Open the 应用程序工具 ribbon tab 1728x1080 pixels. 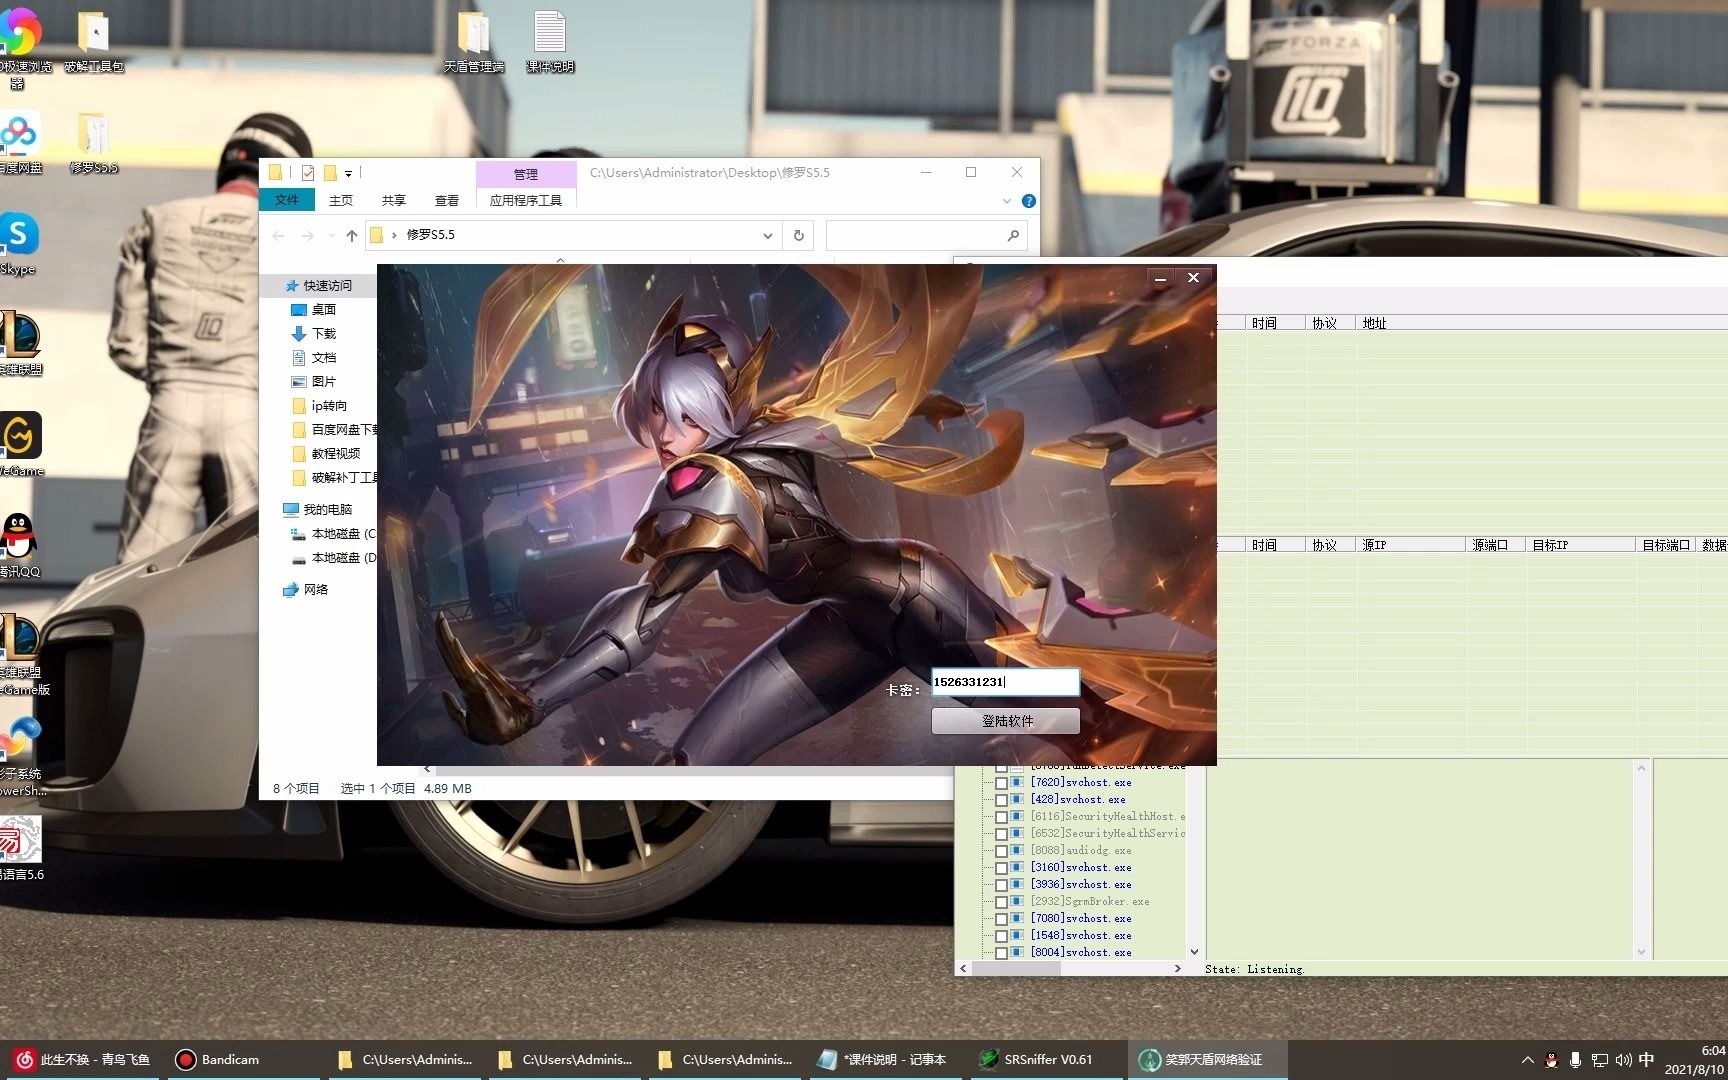tap(526, 200)
